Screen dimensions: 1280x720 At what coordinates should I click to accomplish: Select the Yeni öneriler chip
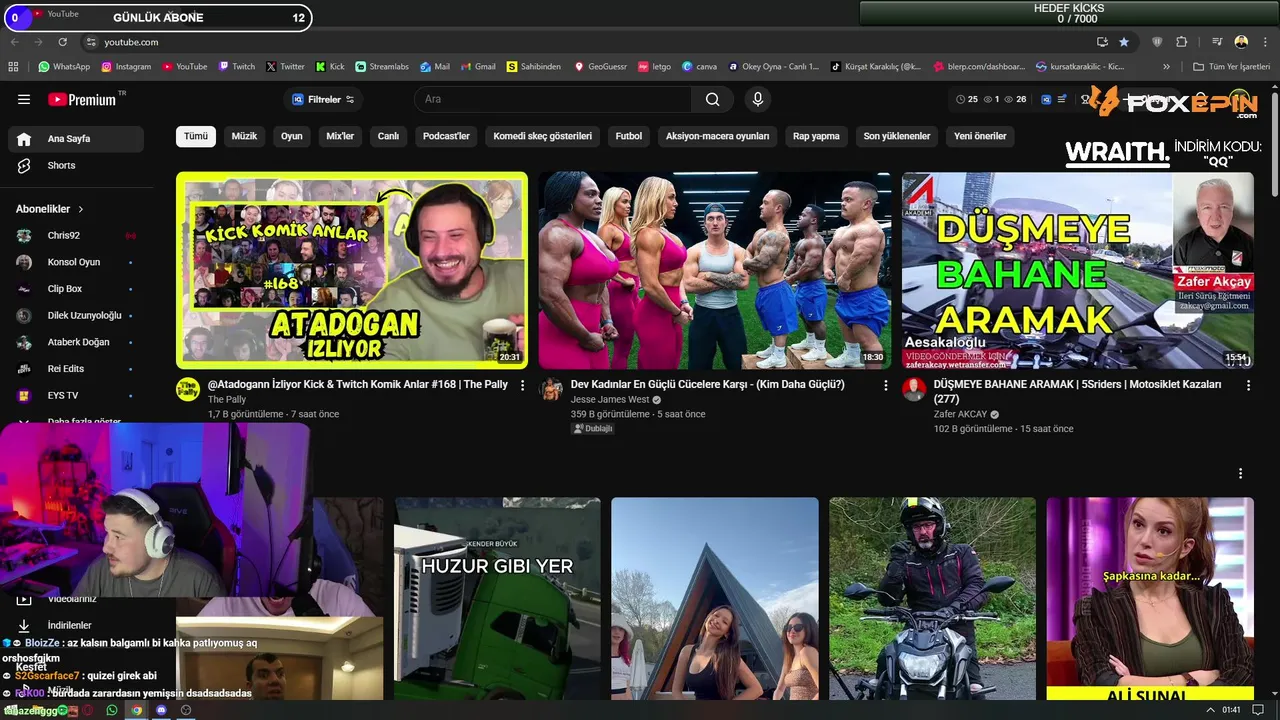click(x=980, y=136)
